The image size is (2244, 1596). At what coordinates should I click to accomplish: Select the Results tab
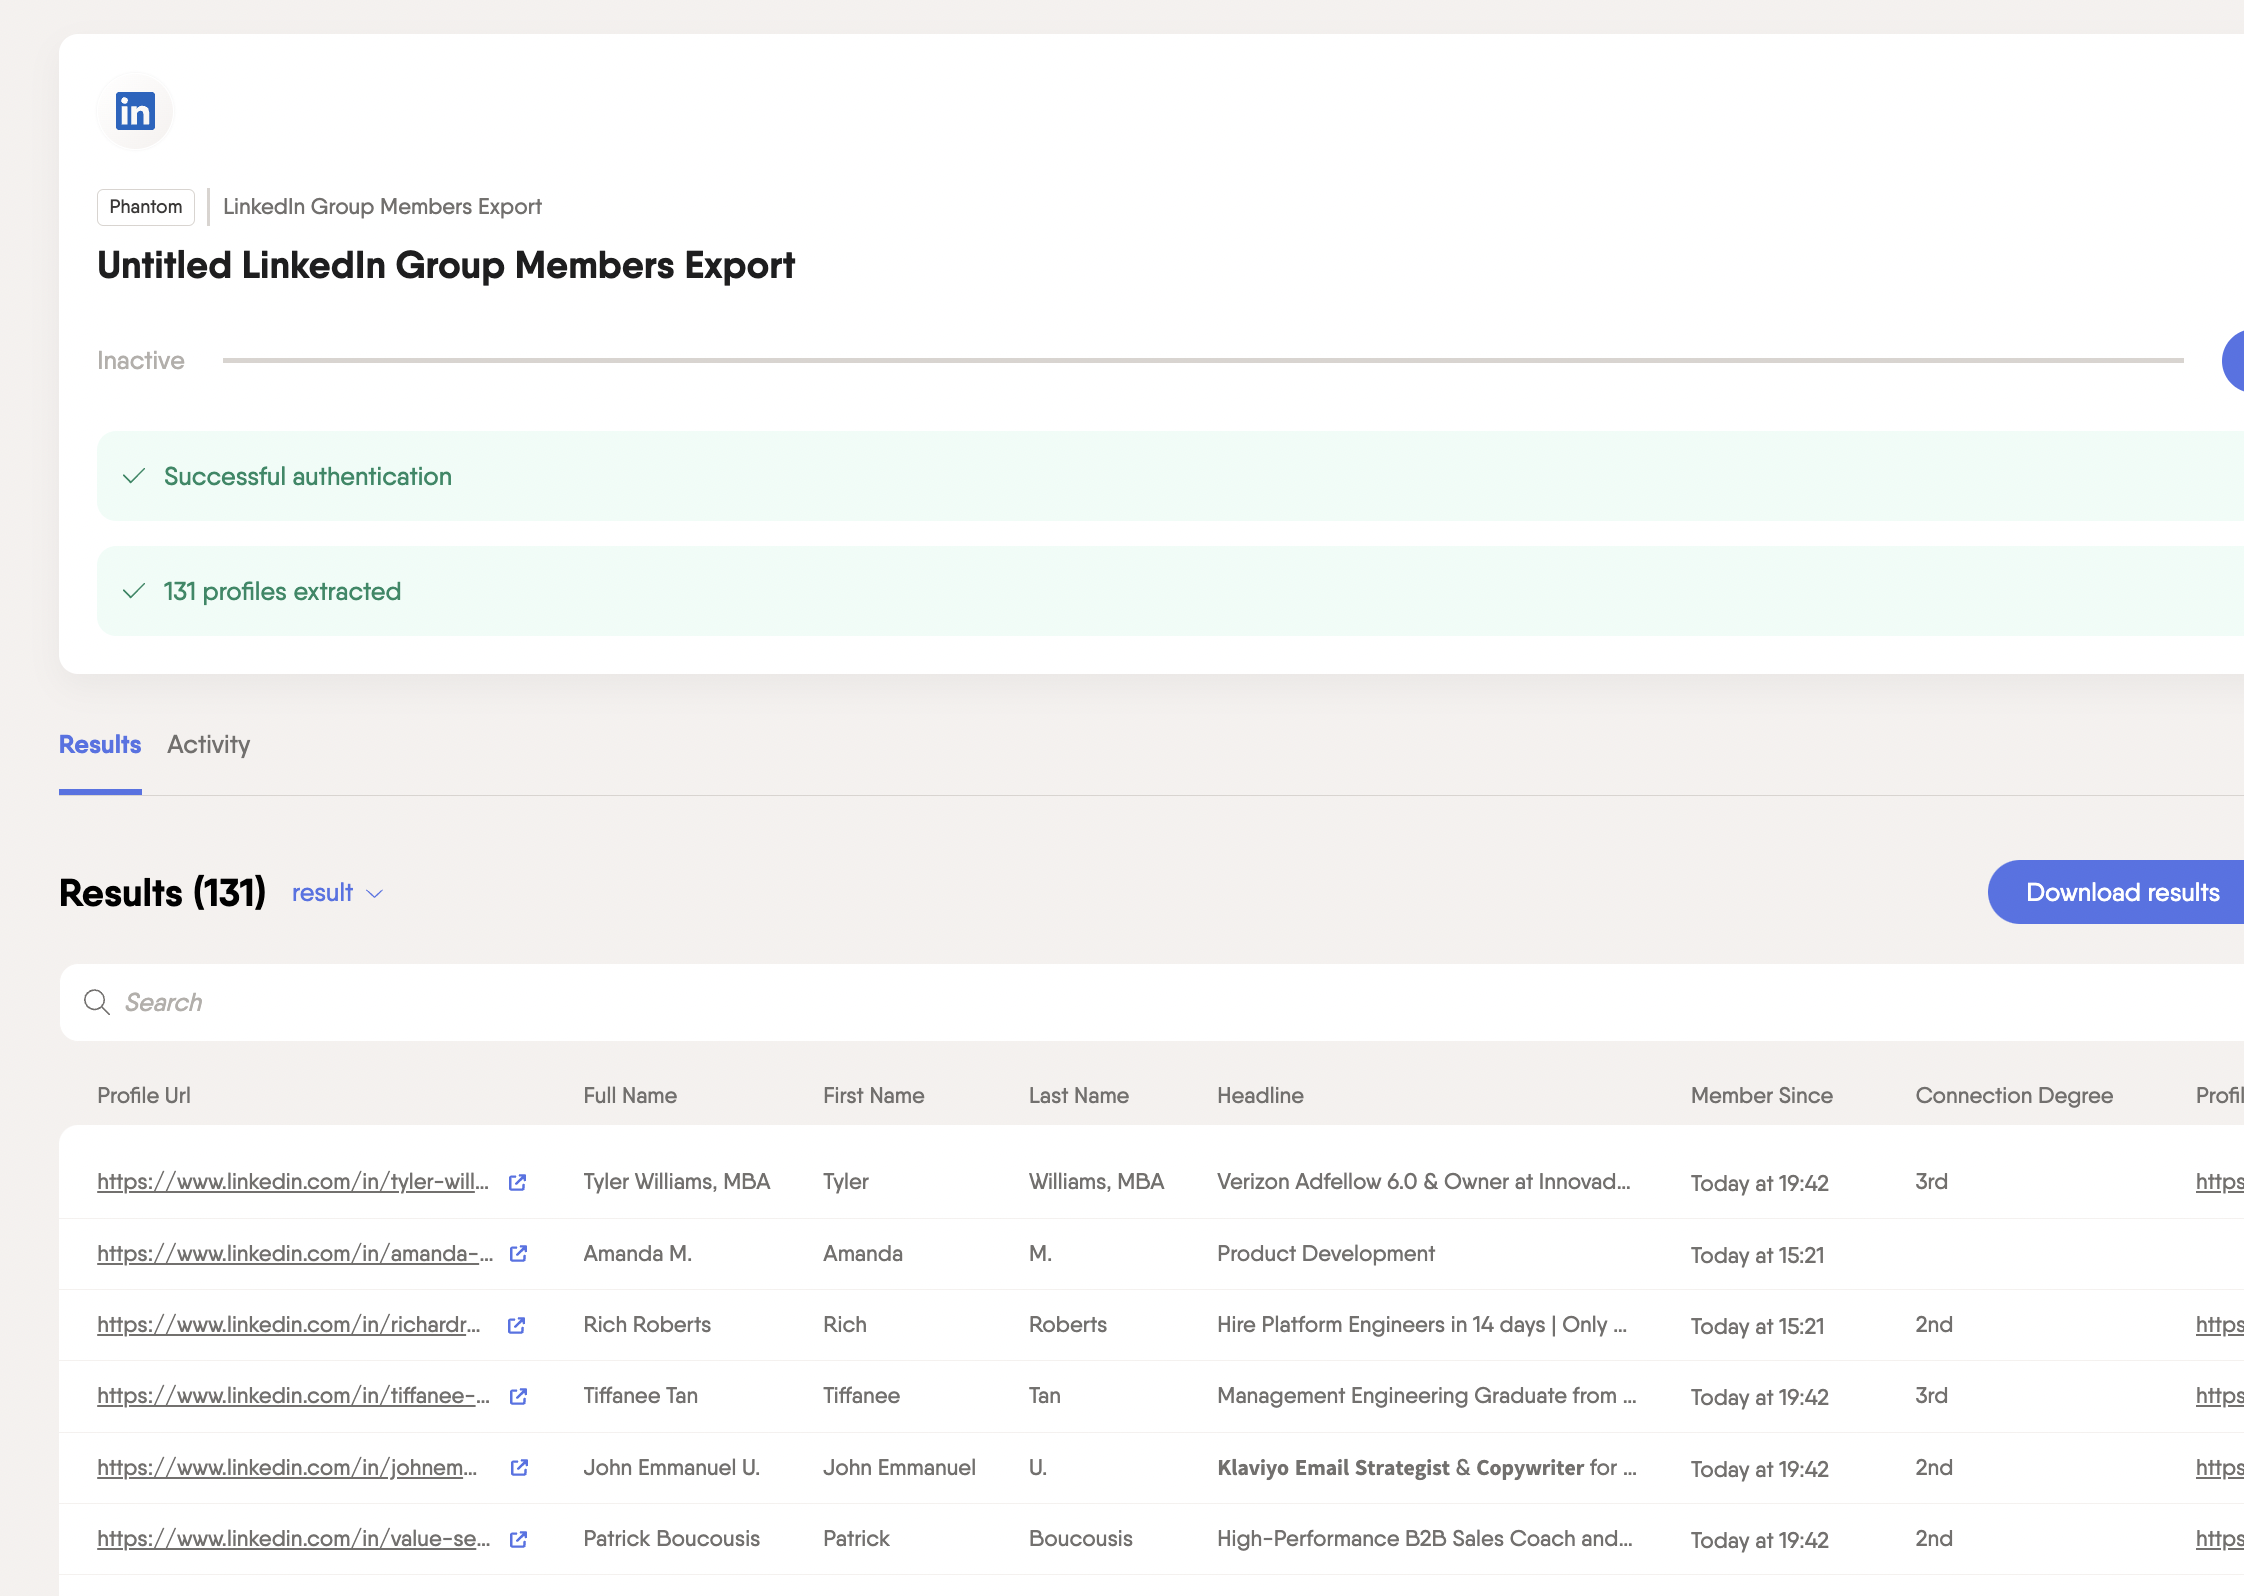[x=100, y=745]
